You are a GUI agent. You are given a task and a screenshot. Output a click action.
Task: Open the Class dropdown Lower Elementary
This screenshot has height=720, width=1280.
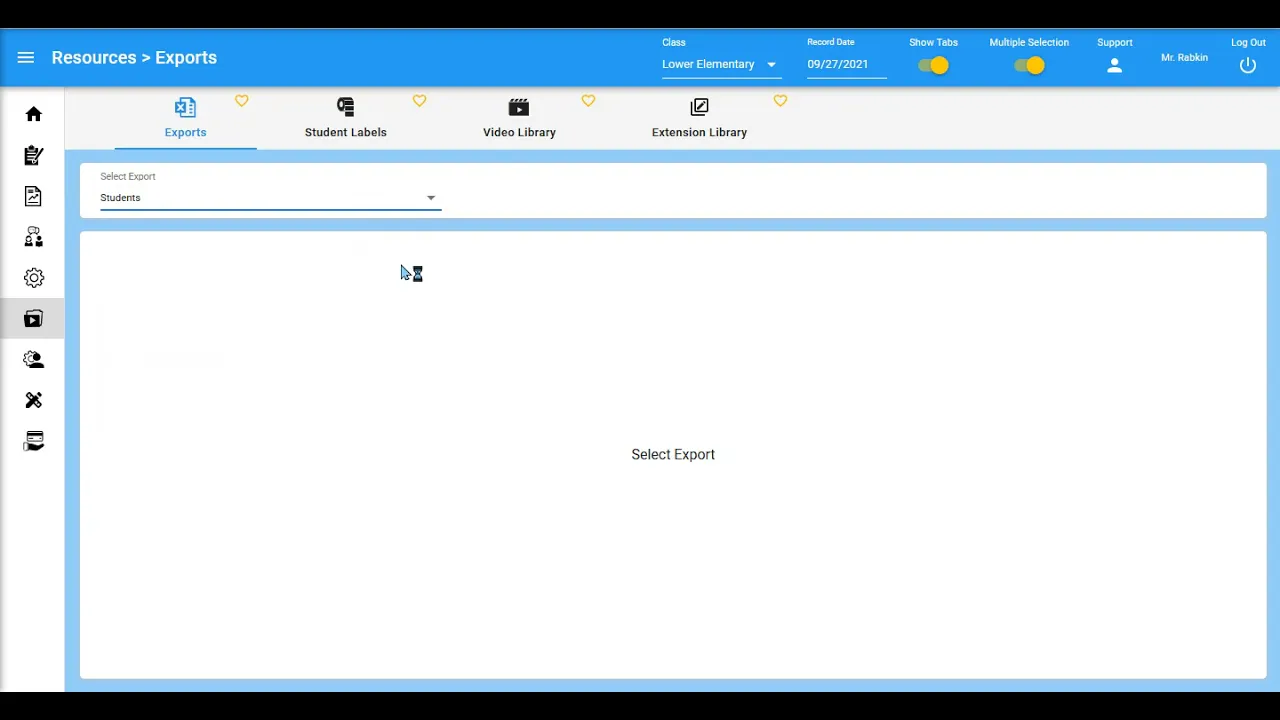point(721,65)
